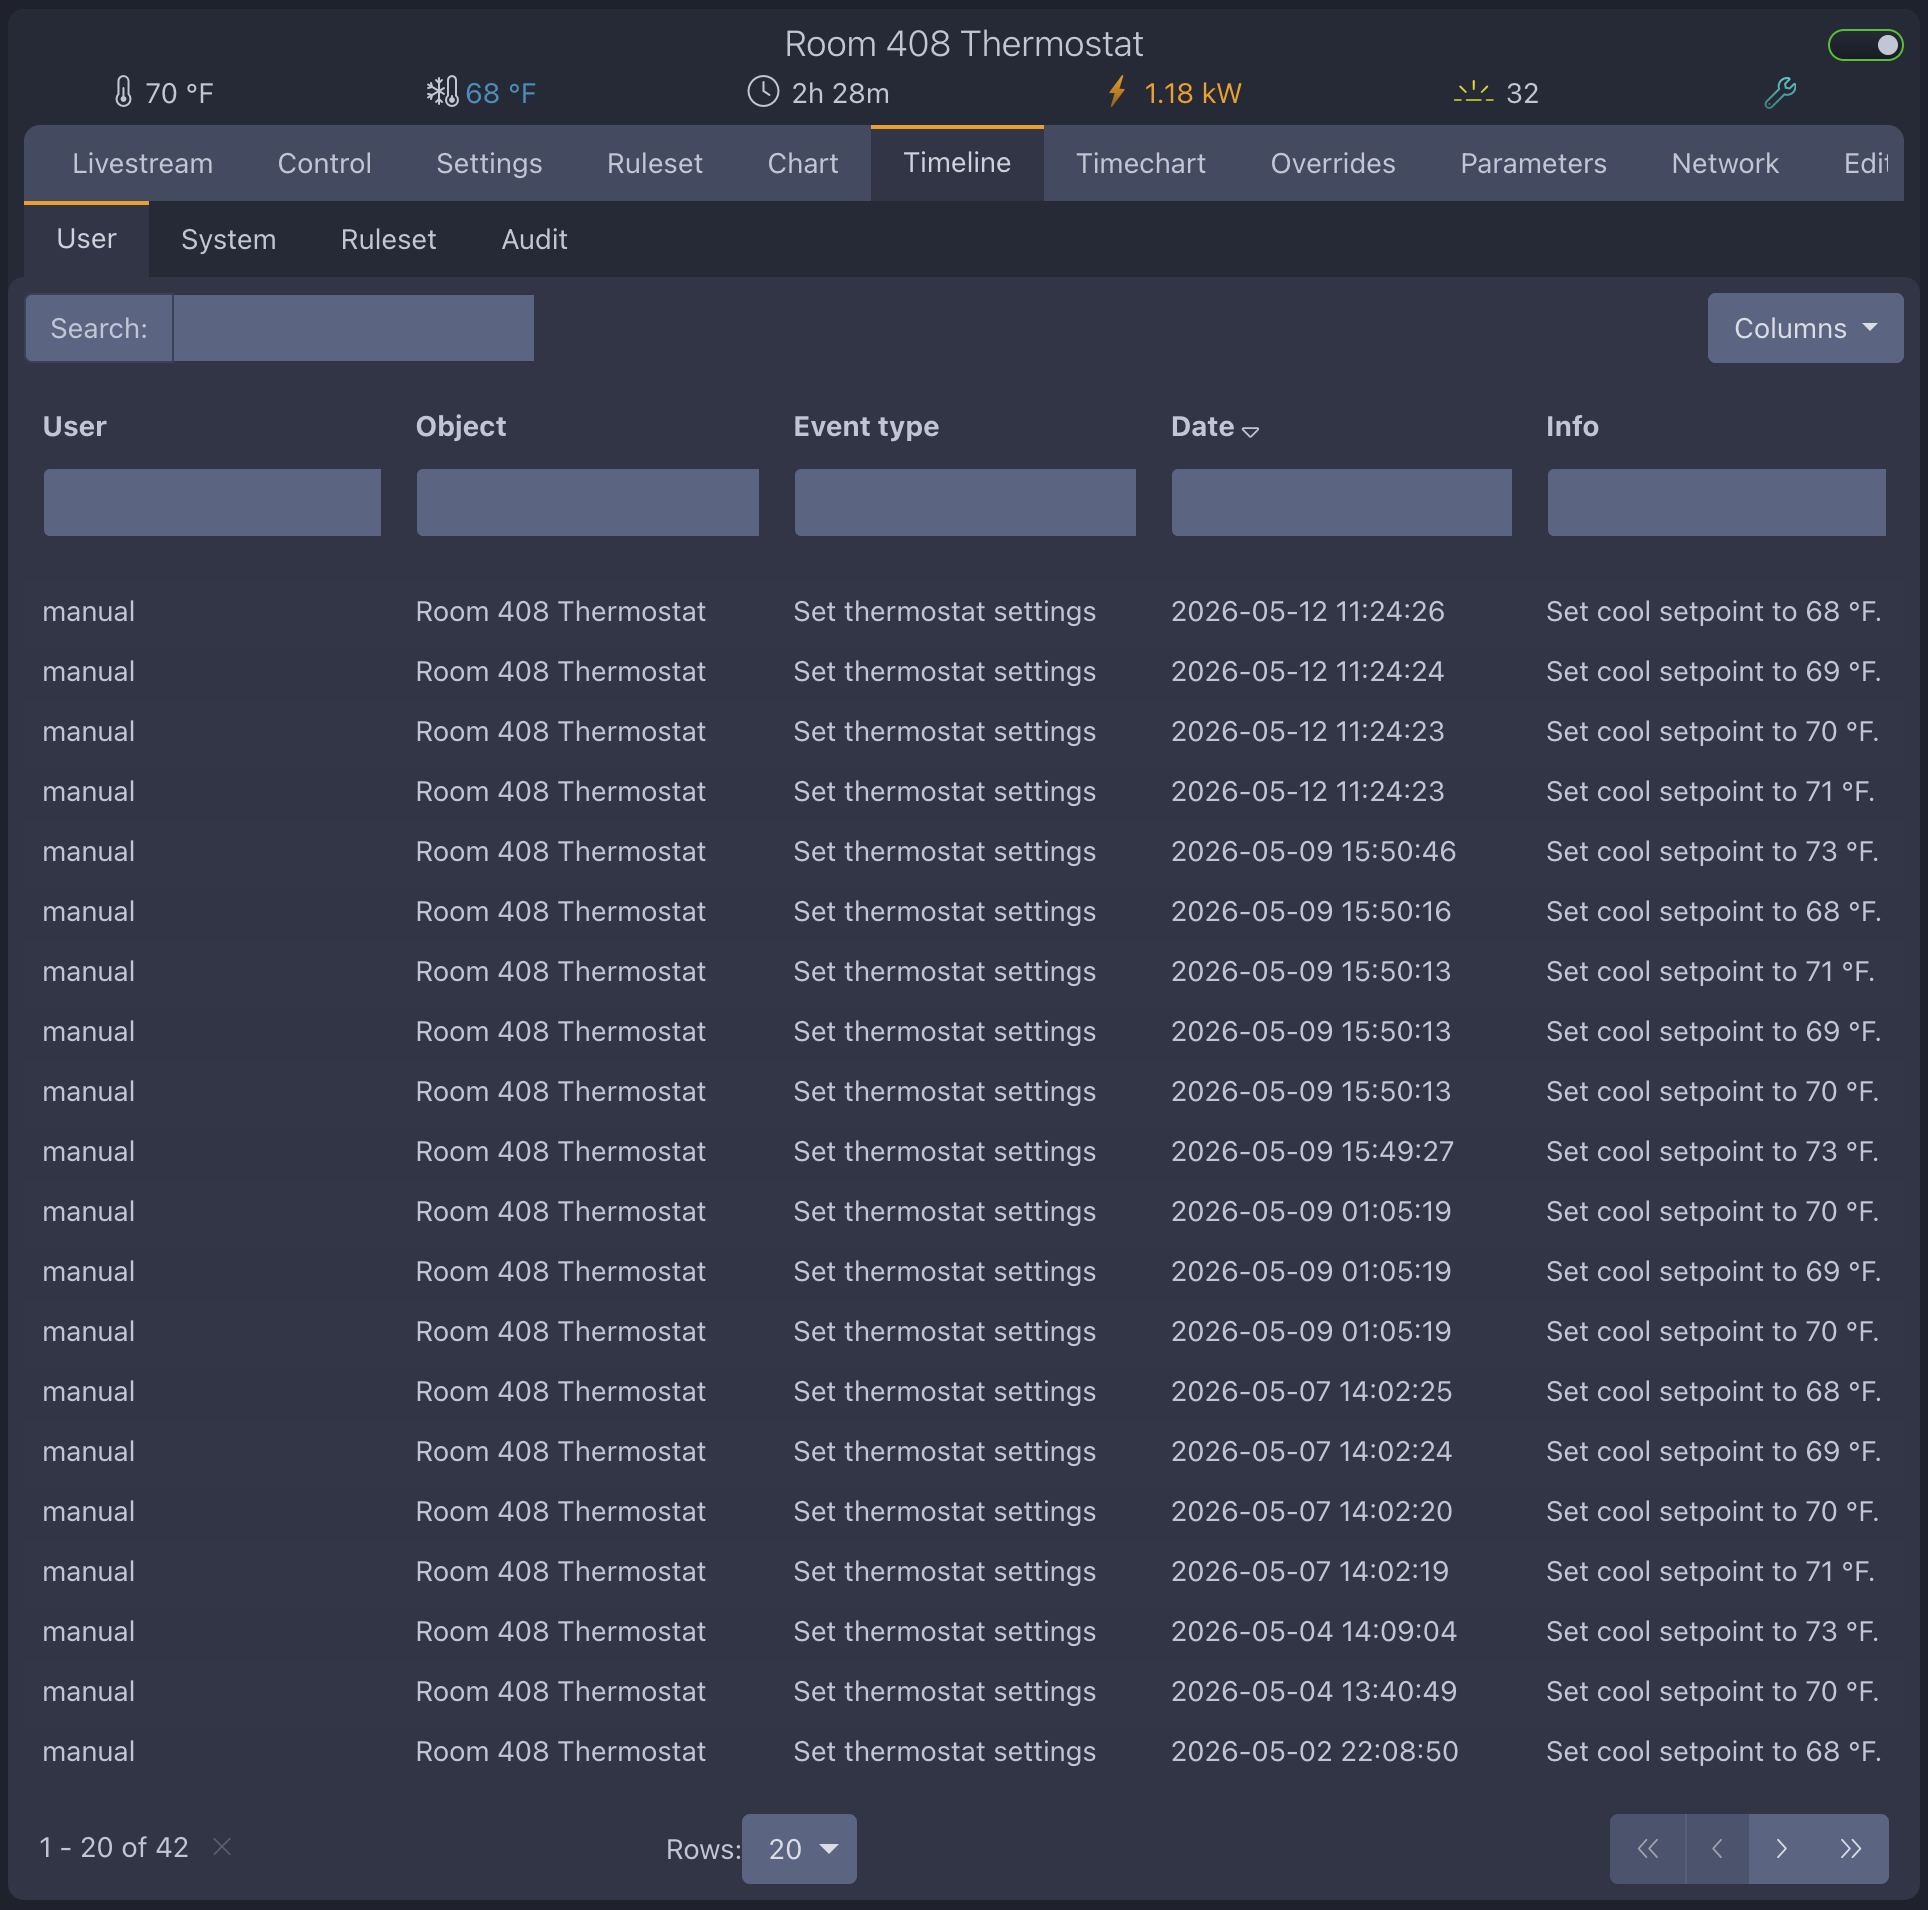Select the row dated 2026-05-12 11:24:26

click(964, 611)
